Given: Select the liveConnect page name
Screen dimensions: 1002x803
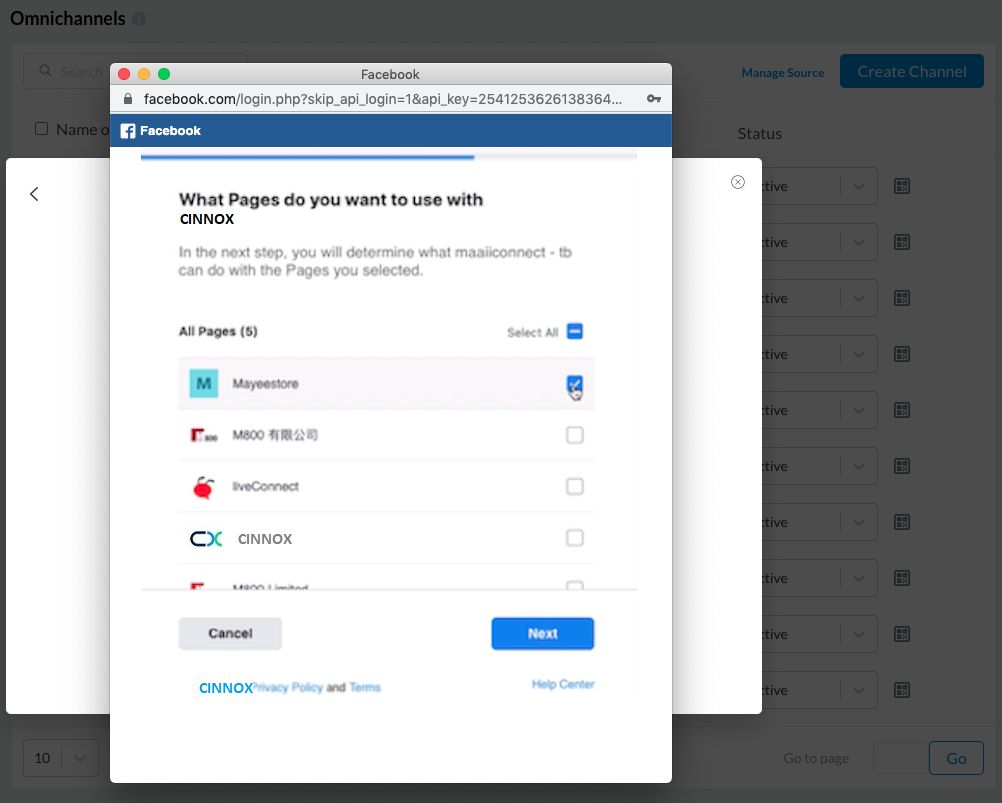Looking at the screenshot, I should click(265, 487).
